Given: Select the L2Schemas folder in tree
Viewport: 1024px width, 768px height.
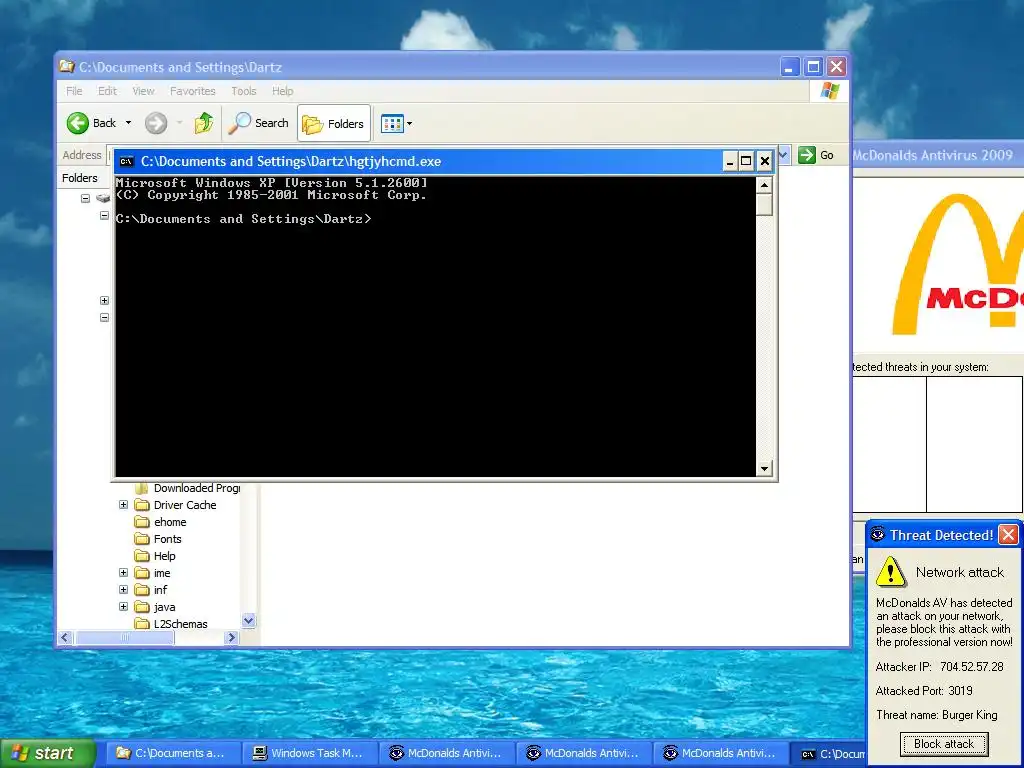Looking at the screenshot, I should pos(171,624).
